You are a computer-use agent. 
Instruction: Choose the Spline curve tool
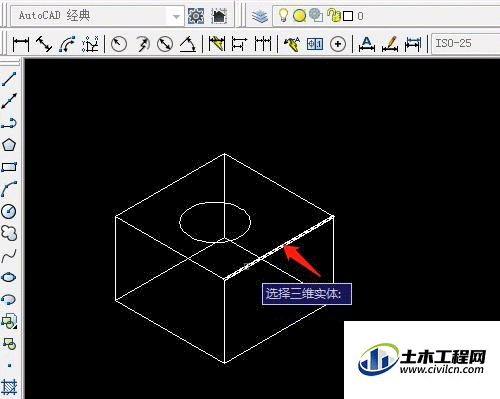[x=9, y=255]
